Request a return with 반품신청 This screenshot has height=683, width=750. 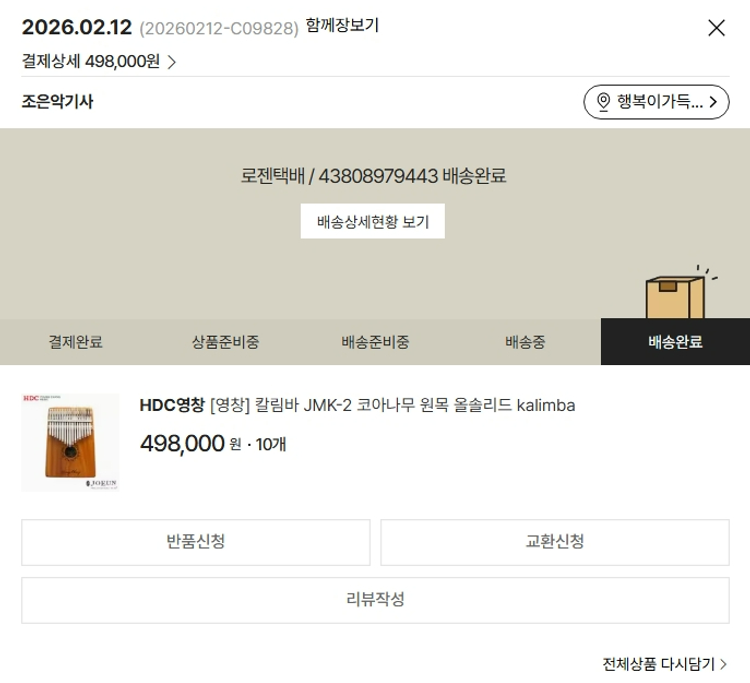(x=196, y=542)
